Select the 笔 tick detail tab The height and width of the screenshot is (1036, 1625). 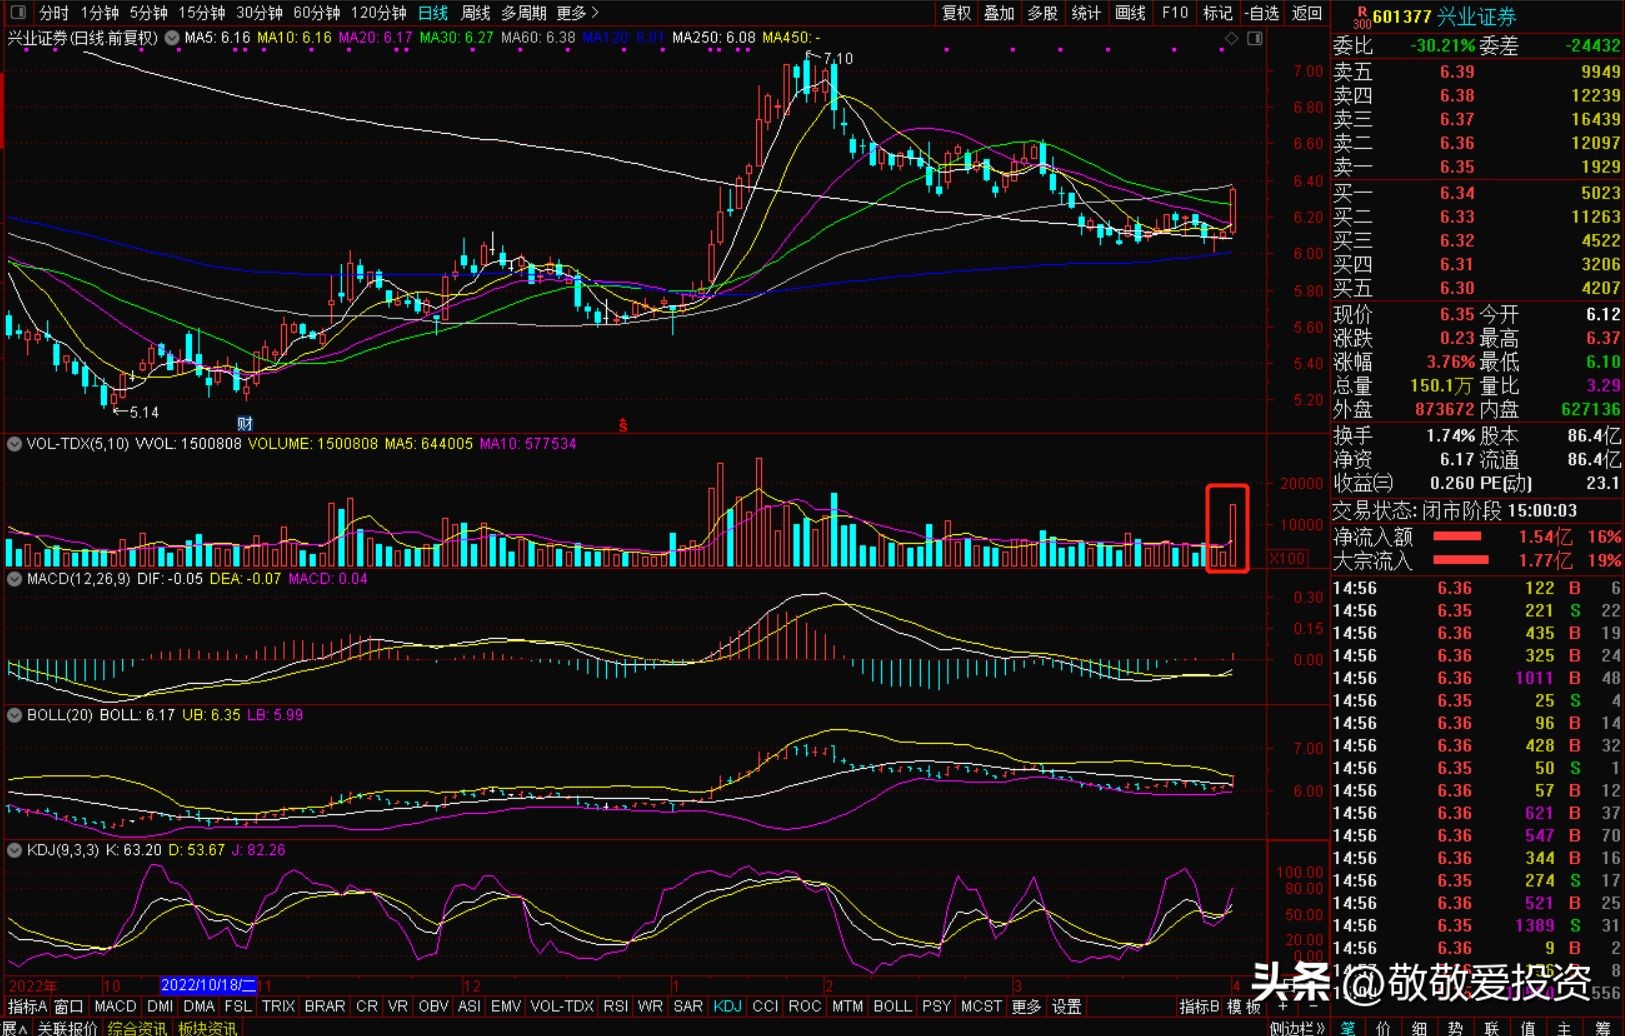1348,1028
